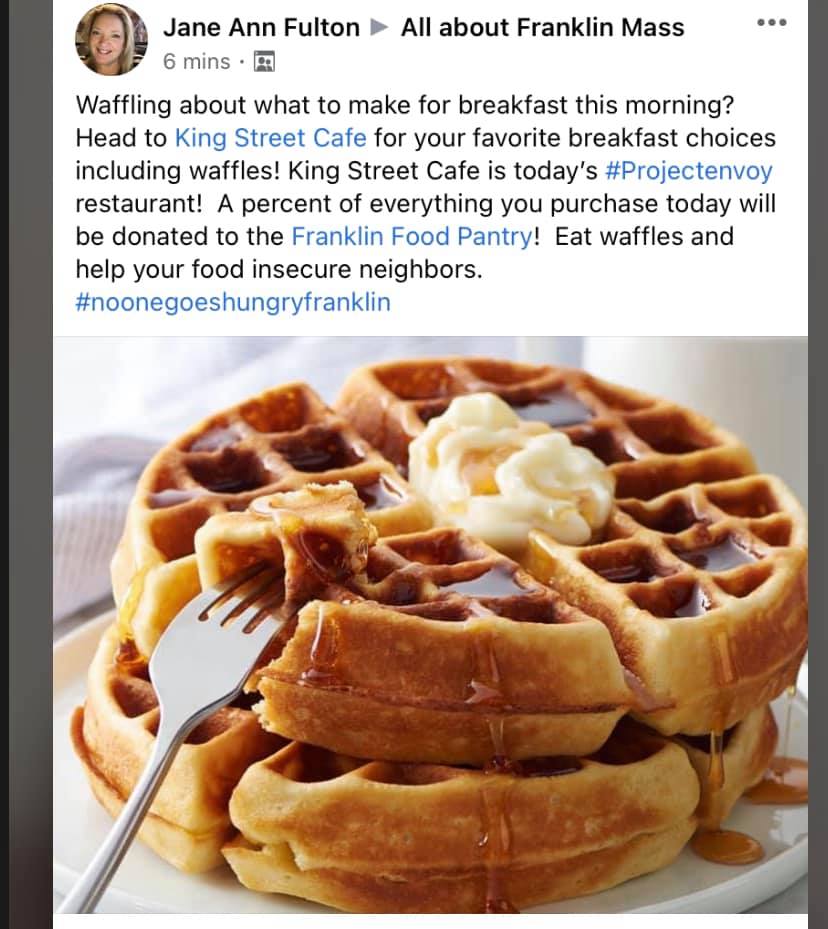Viewport: 828px width, 929px height.
Task: Open the post options three-dot menu
Action: click(771, 22)
